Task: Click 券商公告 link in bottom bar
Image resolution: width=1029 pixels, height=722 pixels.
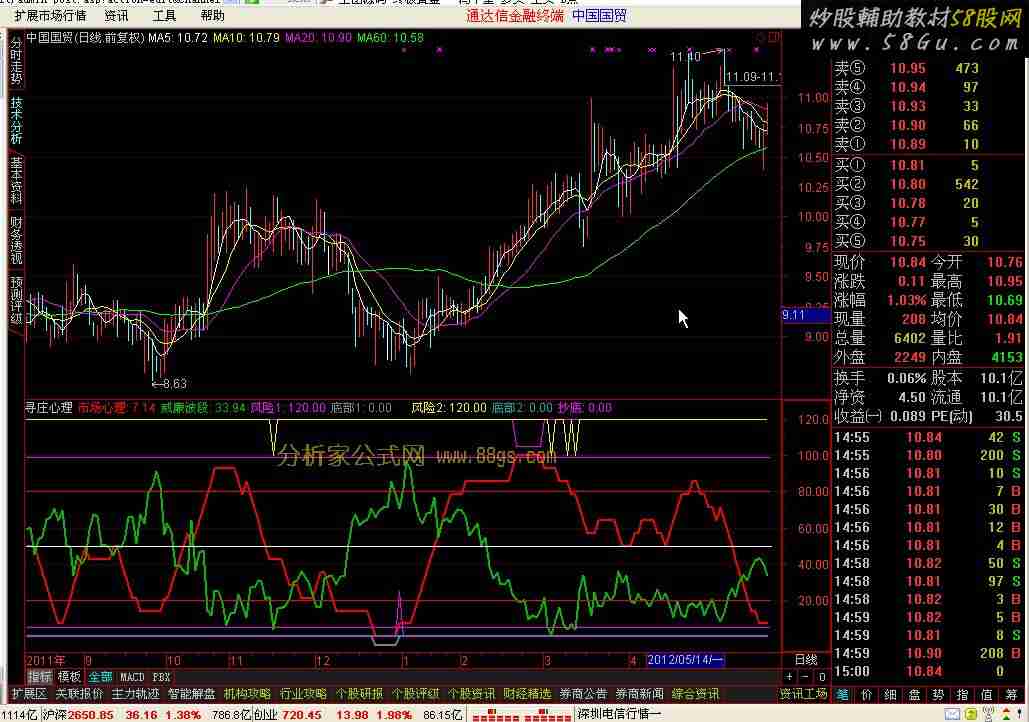Action: [x=583, y=693]
